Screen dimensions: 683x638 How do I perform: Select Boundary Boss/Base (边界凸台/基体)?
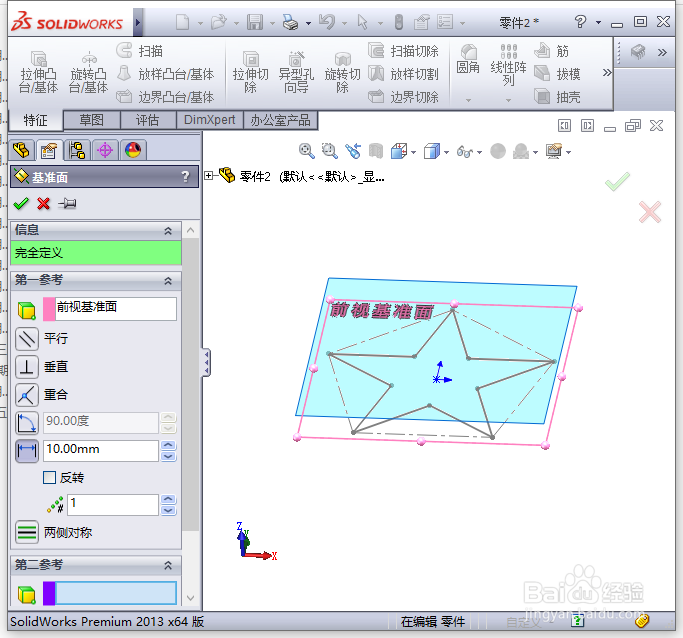click(x=166, y=97)
